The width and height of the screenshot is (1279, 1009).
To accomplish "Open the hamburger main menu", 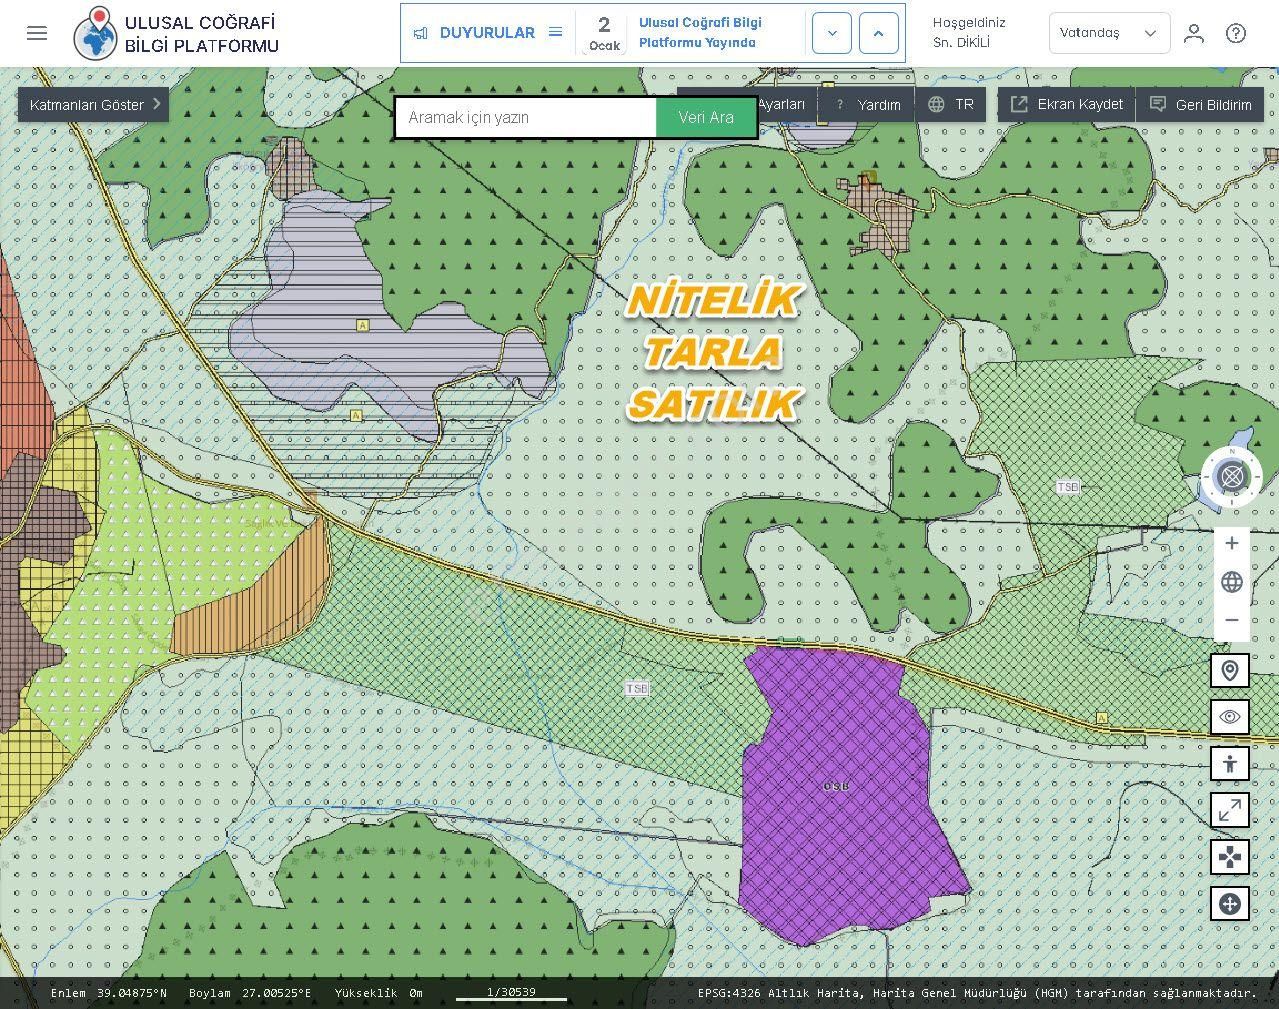I will pos(37,33).
